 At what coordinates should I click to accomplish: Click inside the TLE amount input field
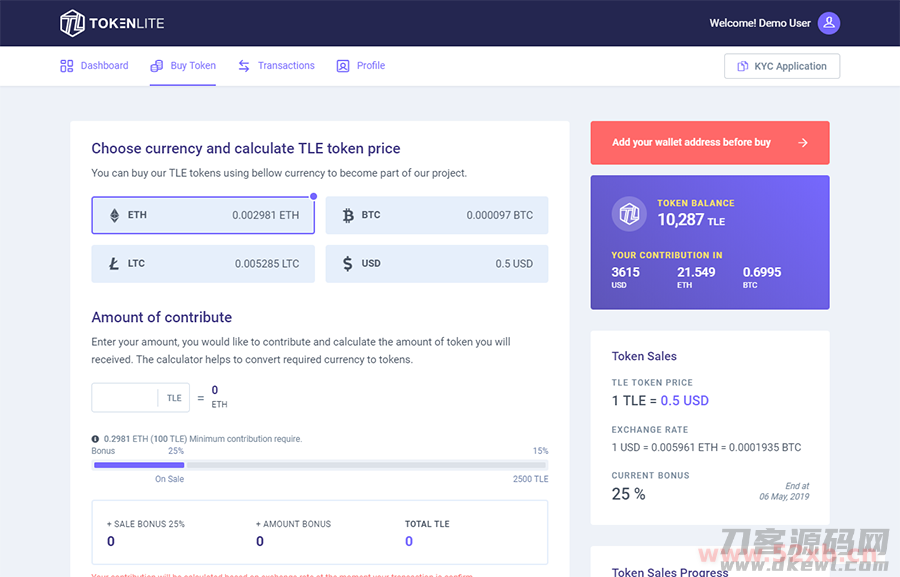coord(125,397)
